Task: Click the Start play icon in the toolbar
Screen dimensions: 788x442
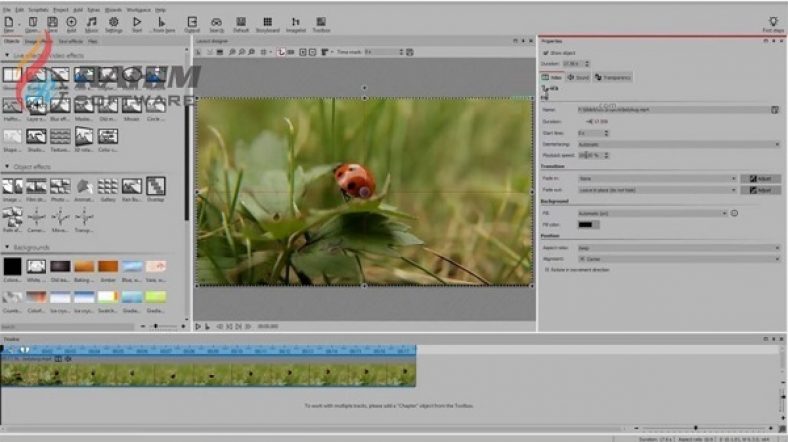Action: 138,22
